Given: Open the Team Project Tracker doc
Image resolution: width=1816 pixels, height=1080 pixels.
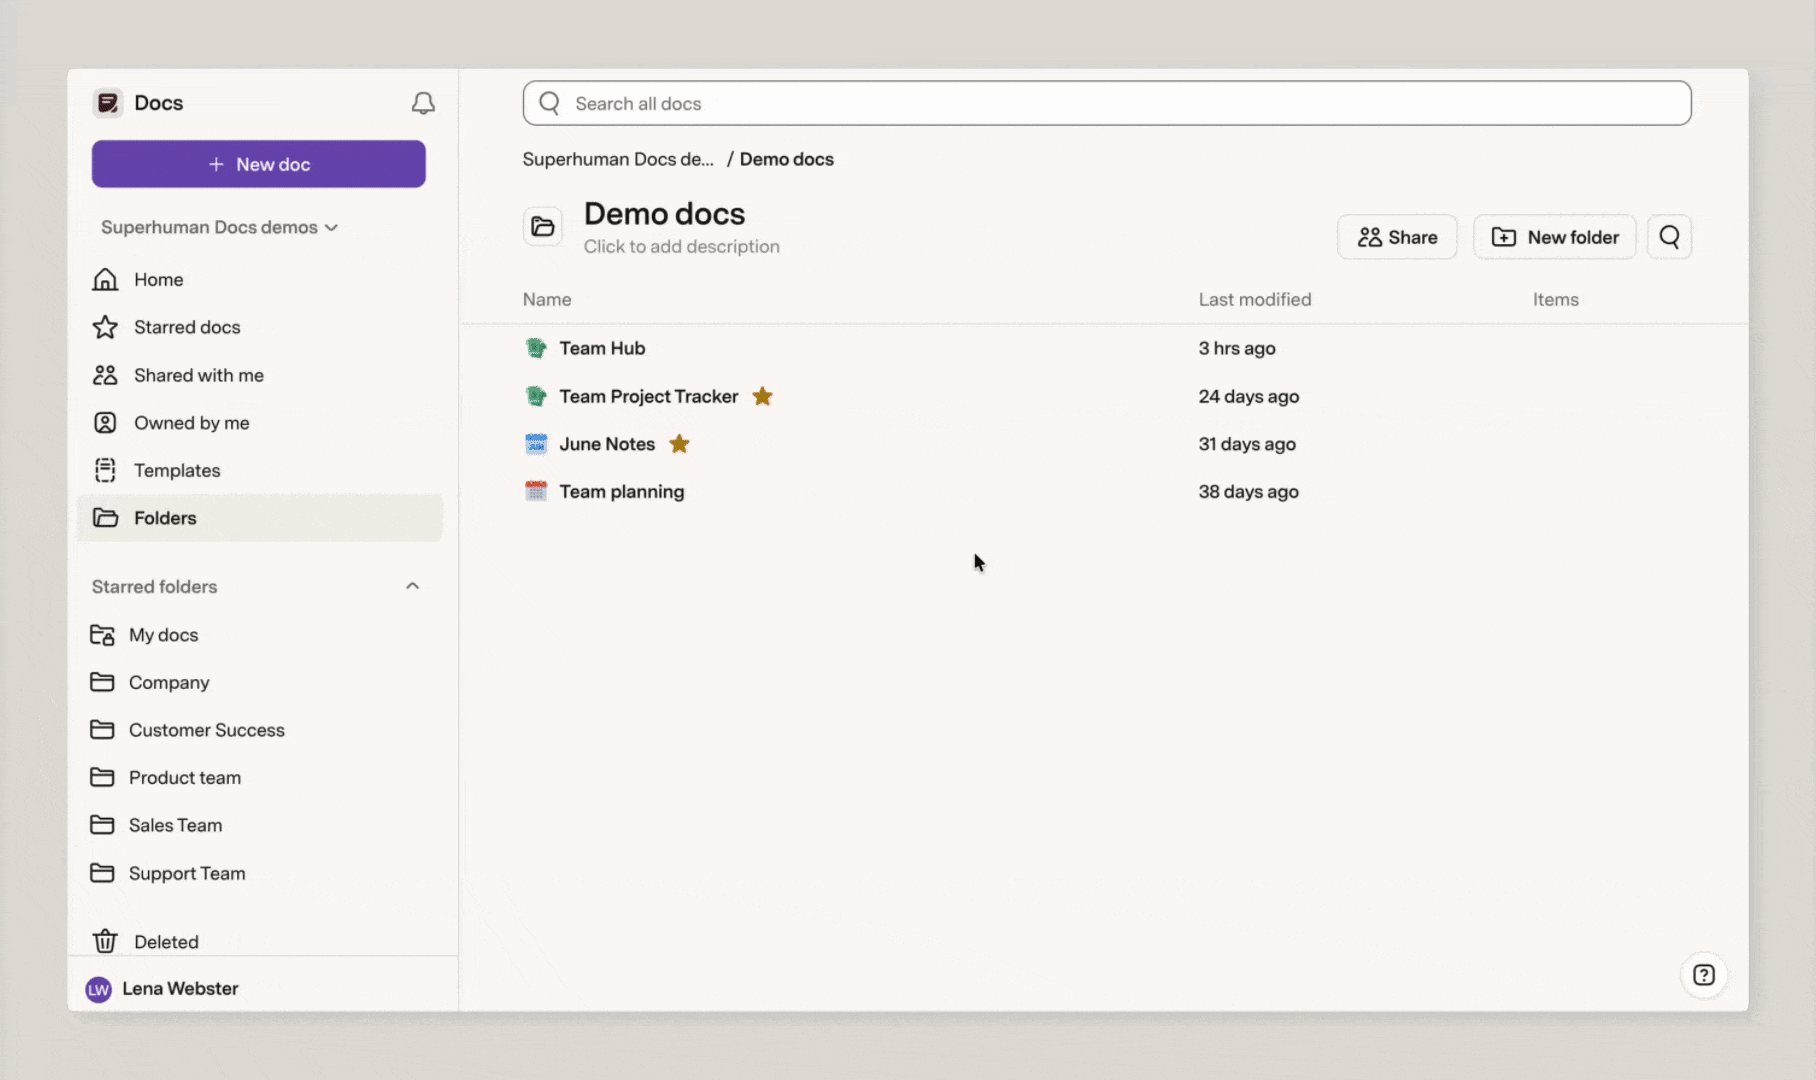Looking at the screenshot, I should point(649,396).
